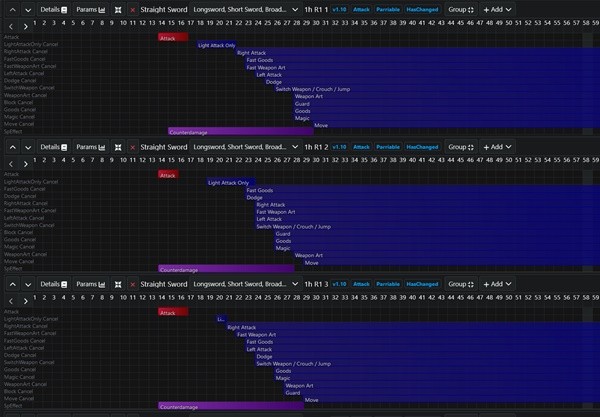Open the Group dropdown for 1h R1 1

coord(462,8)
